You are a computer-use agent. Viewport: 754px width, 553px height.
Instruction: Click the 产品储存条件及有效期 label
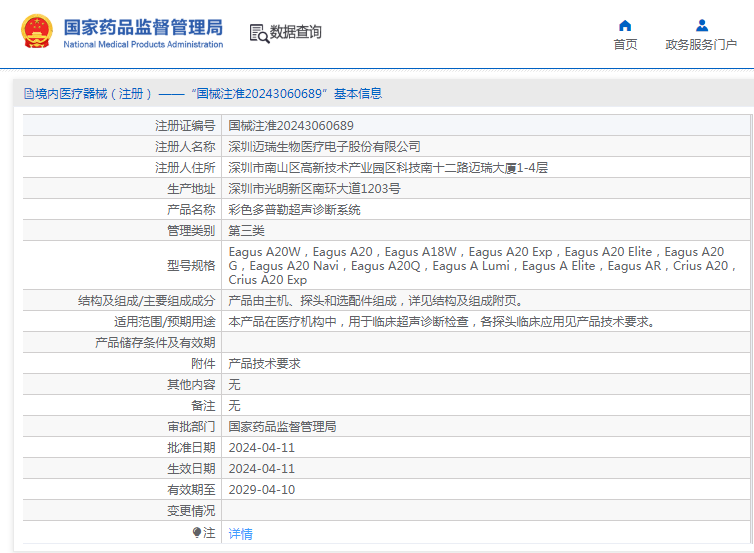(x=155, y=343)
